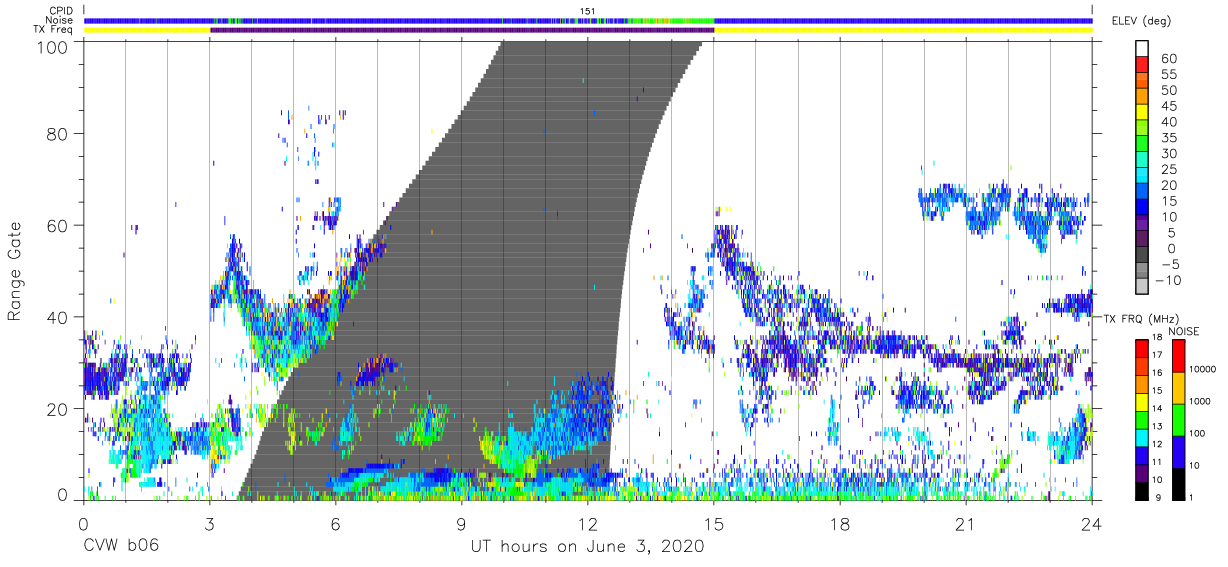Click the -10 label on ELEV scale
1228x567 pixels.
point(1168,281)
